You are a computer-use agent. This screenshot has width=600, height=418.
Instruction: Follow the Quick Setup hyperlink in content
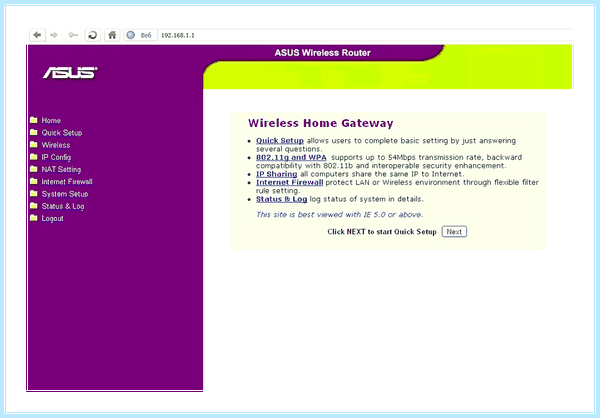(280, 141)
